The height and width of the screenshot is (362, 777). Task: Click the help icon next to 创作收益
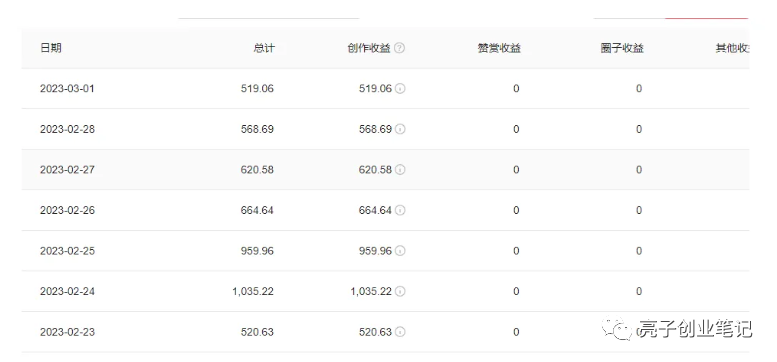tap(400, 49)
